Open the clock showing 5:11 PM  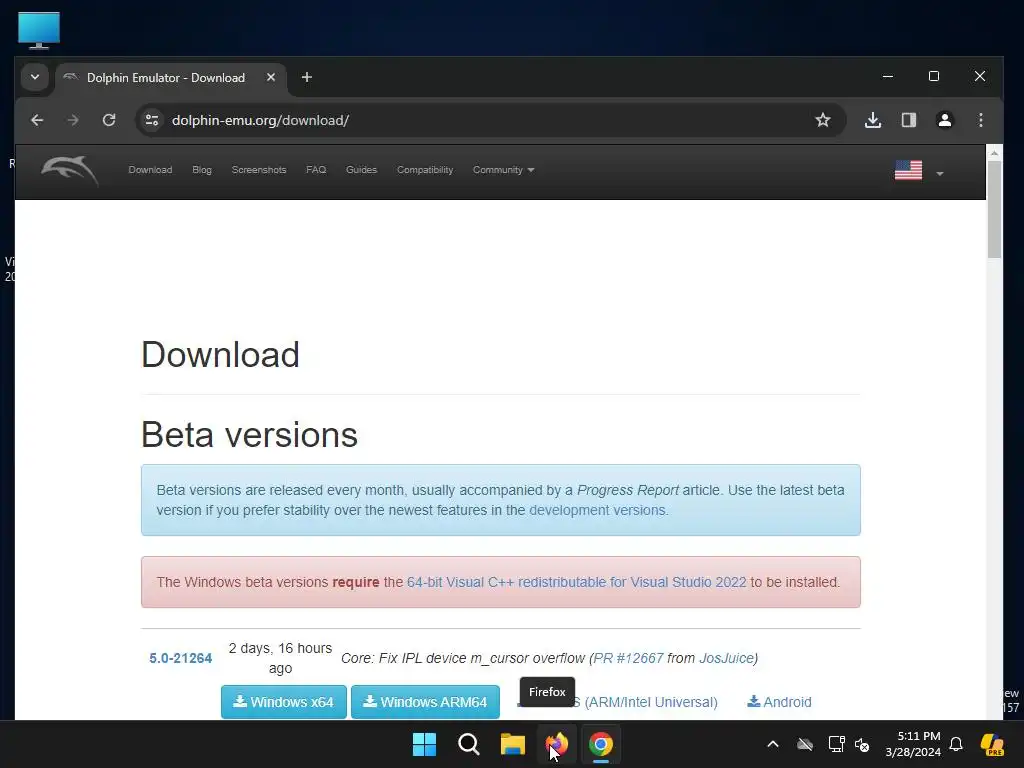pyautogui.click(x=913, y=744)
